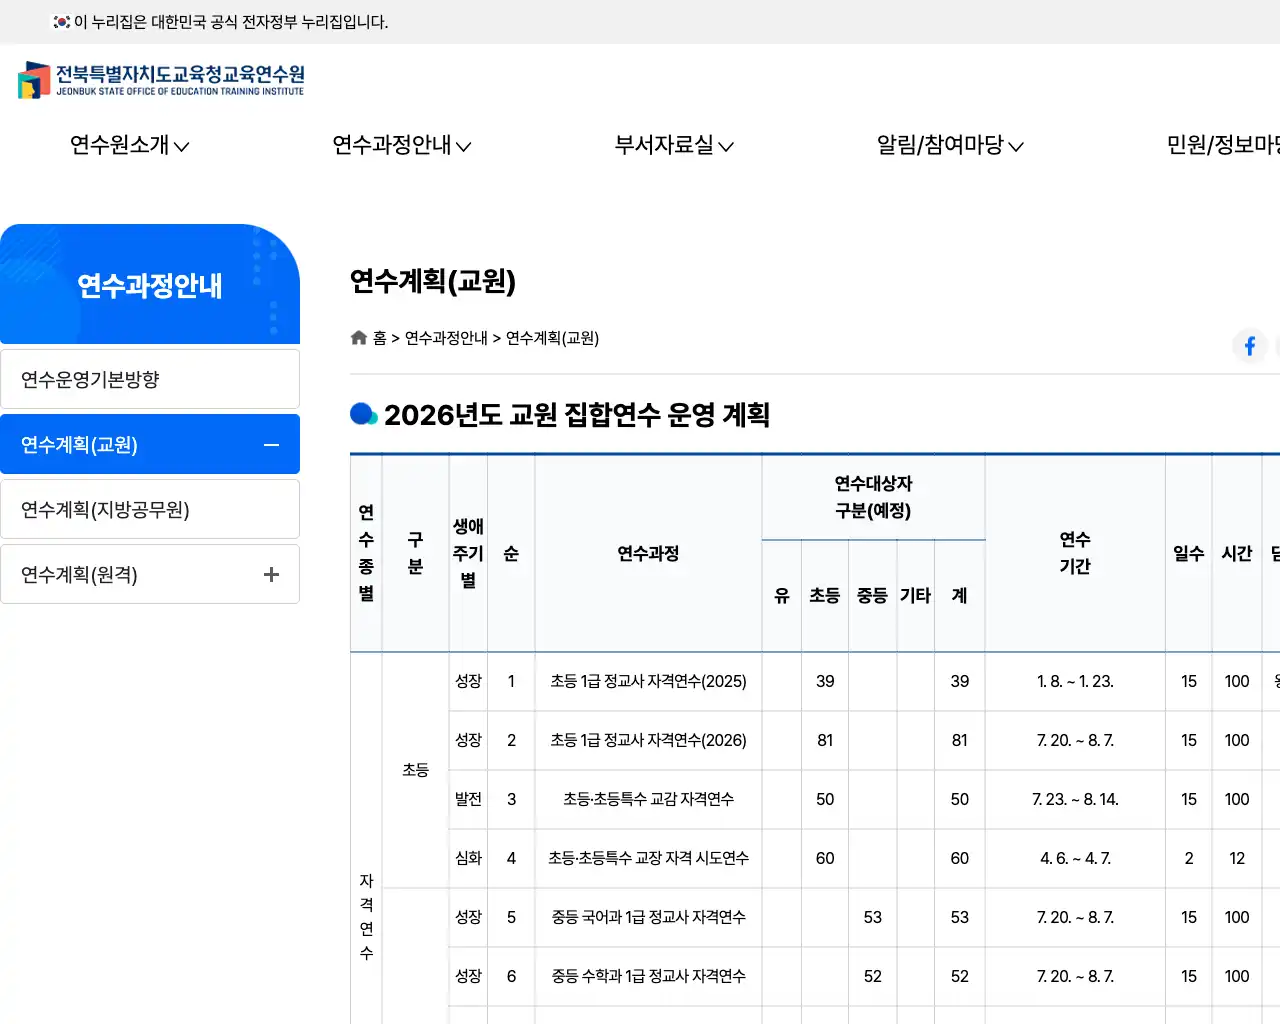Image resolution: width=1280 pixels, height=1024 pixels.
Task: Select the 중등 국어과 1급 정교사 자격연수 row
Action: pos(648,917)
